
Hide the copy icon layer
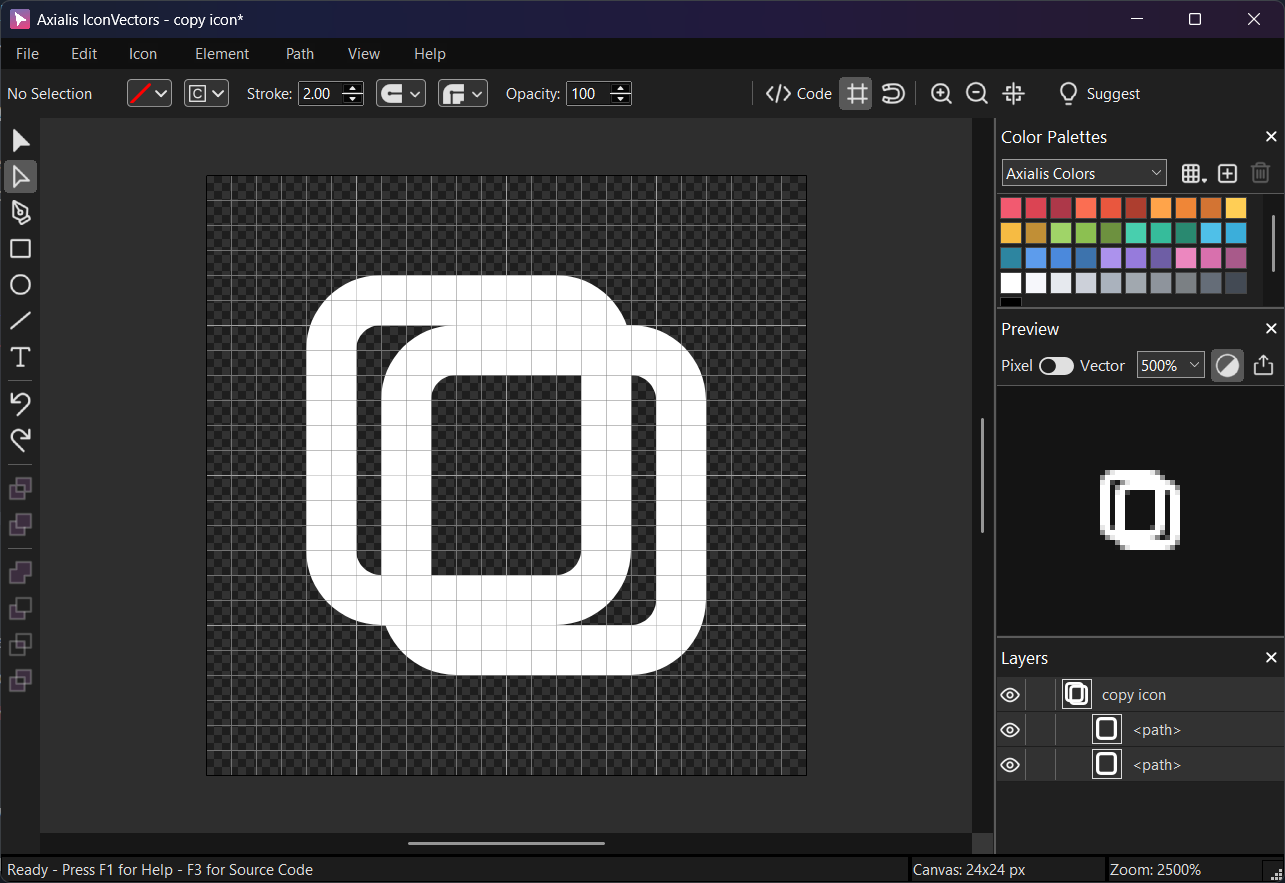[1009, 694]
